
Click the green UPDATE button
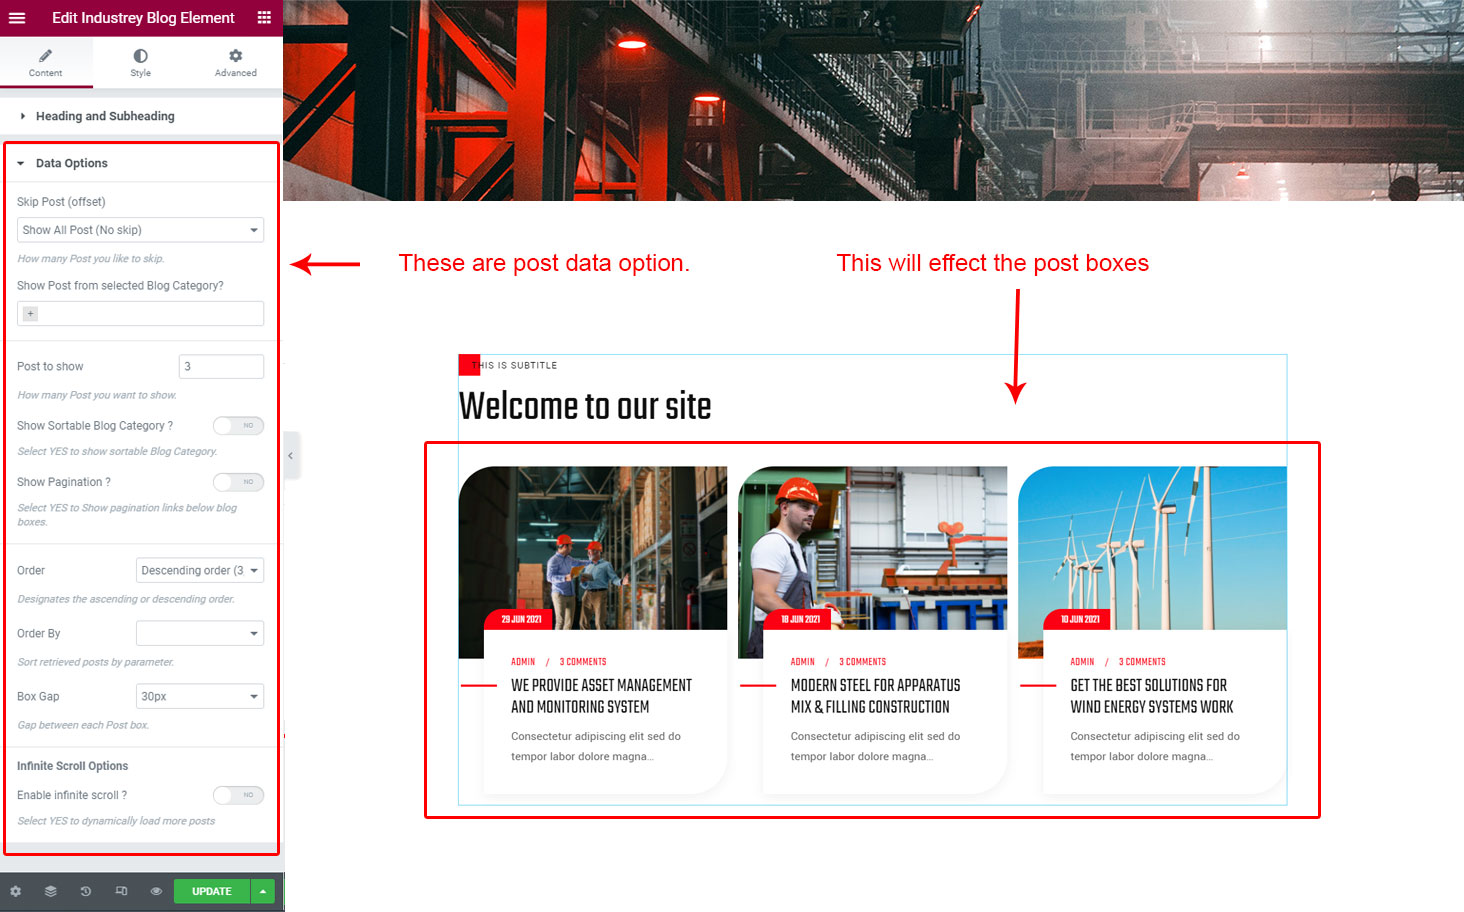point(211,891)
